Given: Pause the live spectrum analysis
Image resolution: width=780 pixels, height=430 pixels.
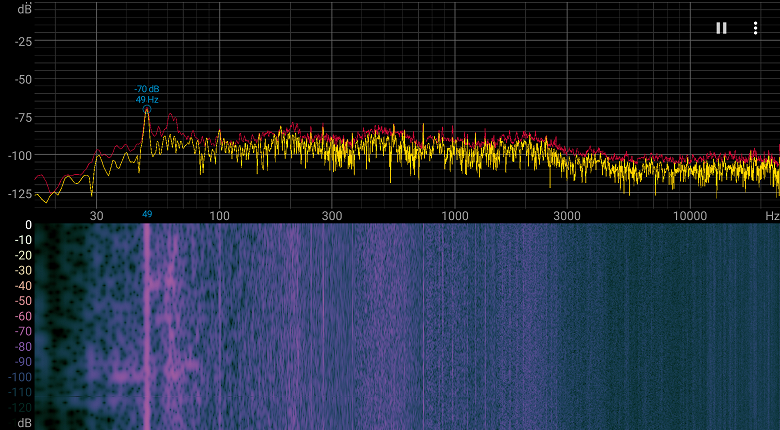Looking at the screenshot, I should pyautogui.click(x=721, y=28).
